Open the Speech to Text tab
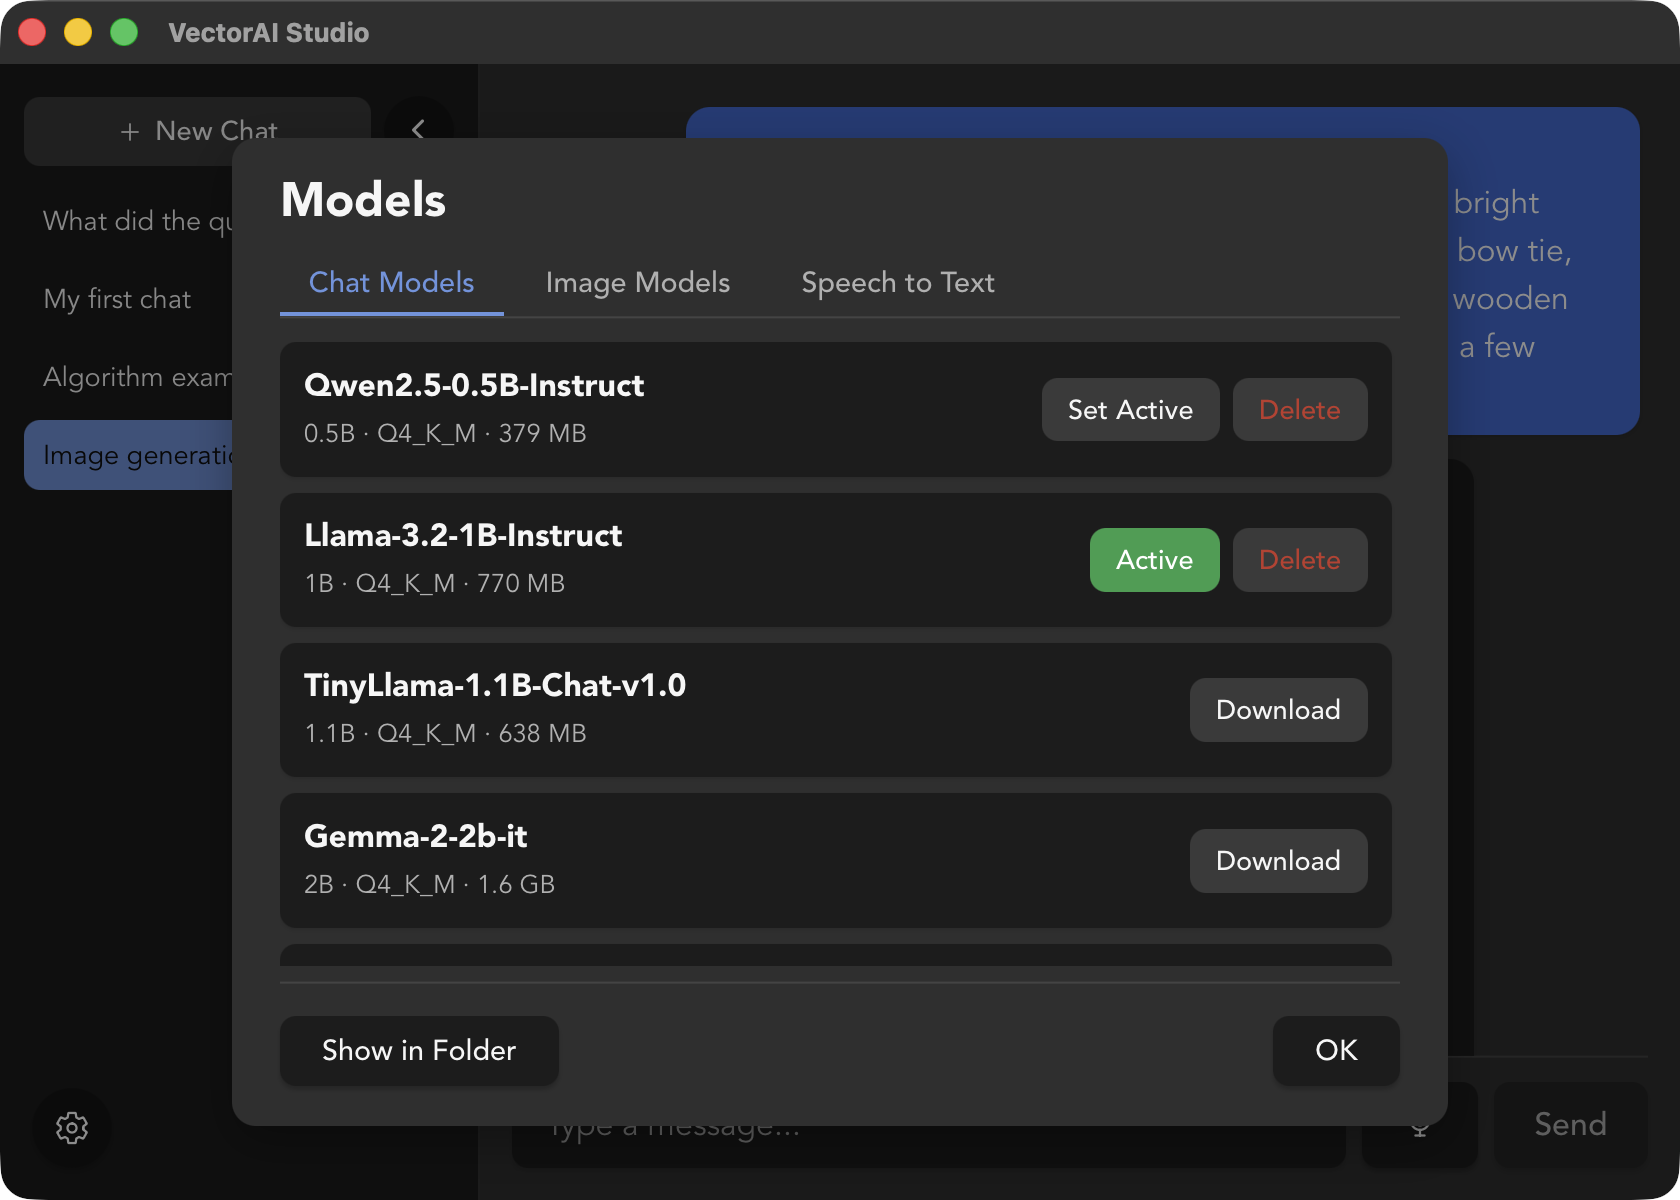 tap(898, 283)
